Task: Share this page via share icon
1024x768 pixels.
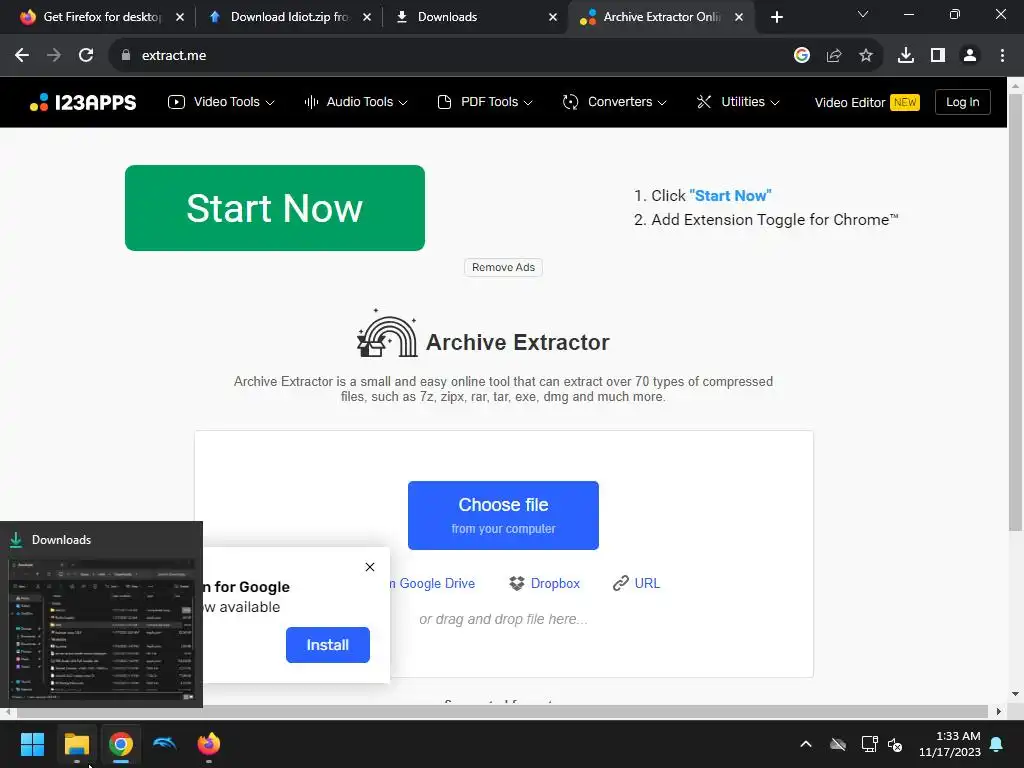Action: [834, 56]
